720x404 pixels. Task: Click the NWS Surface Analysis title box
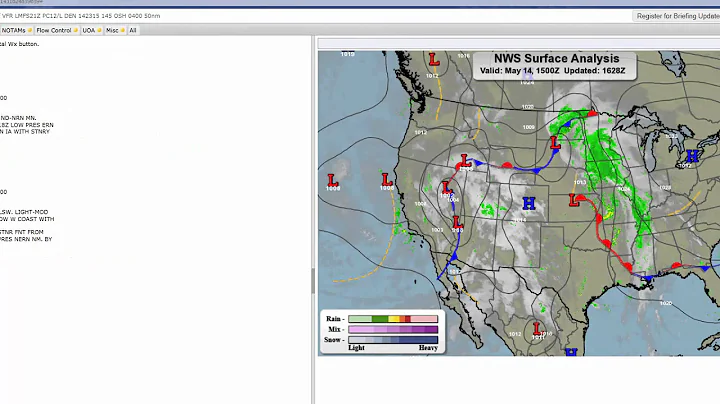pos(555,66)
